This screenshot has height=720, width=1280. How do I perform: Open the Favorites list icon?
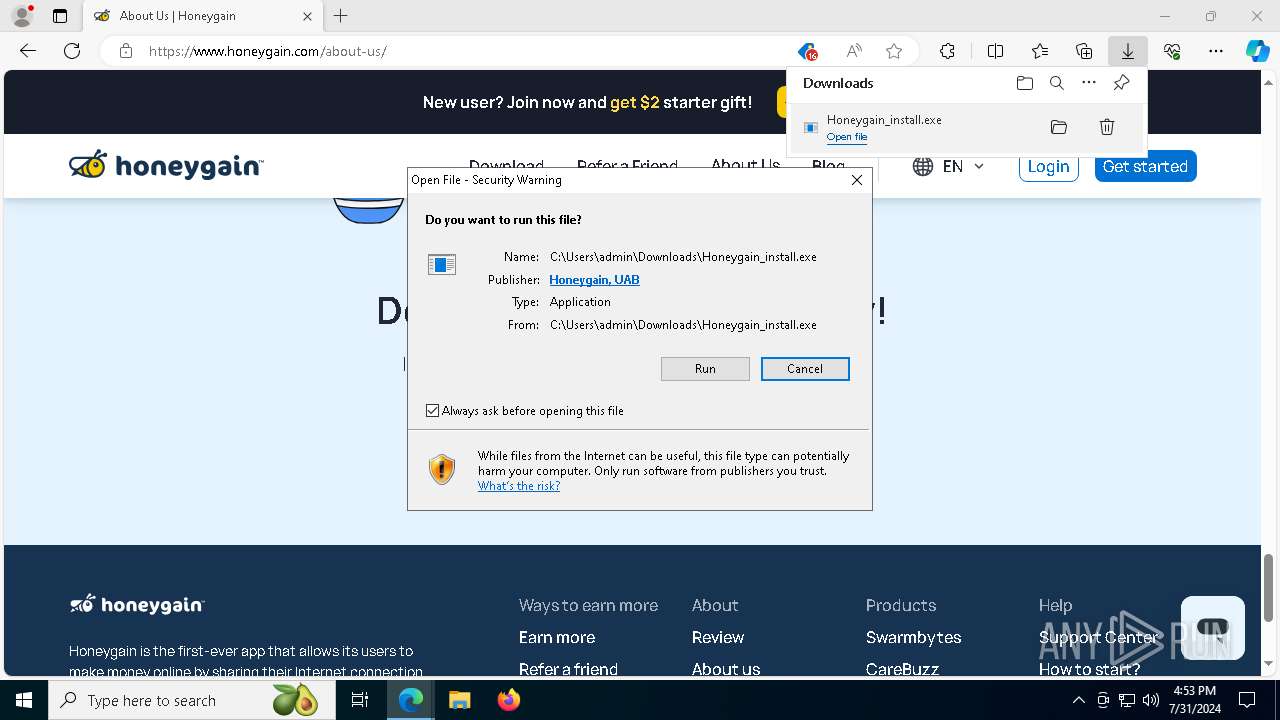(1040, 51)
